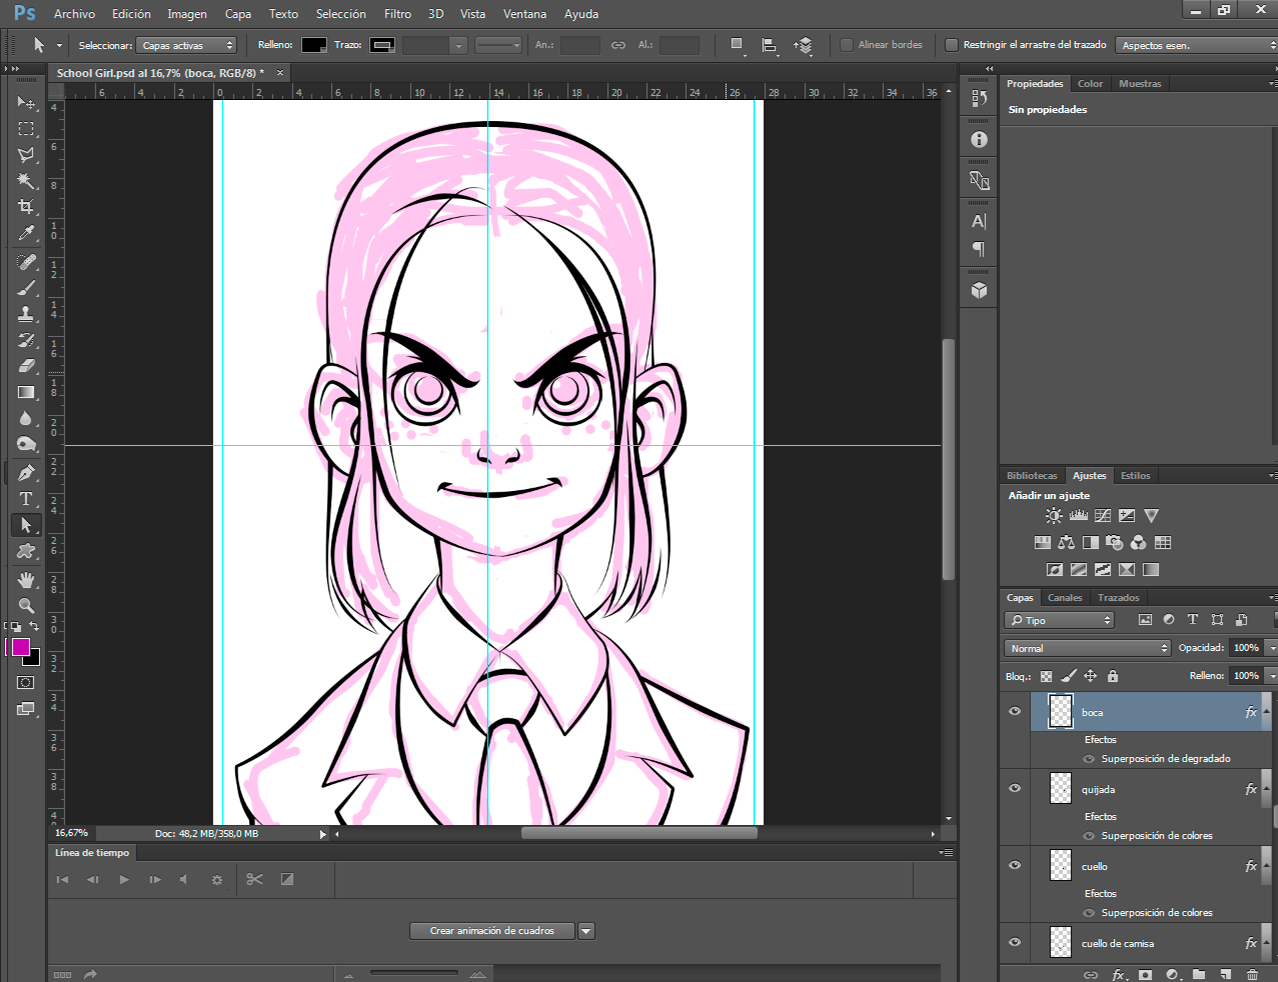Viewport: 1278px width, 982px height.
Task: Select the Move tool
Action: tap(26, 103)
